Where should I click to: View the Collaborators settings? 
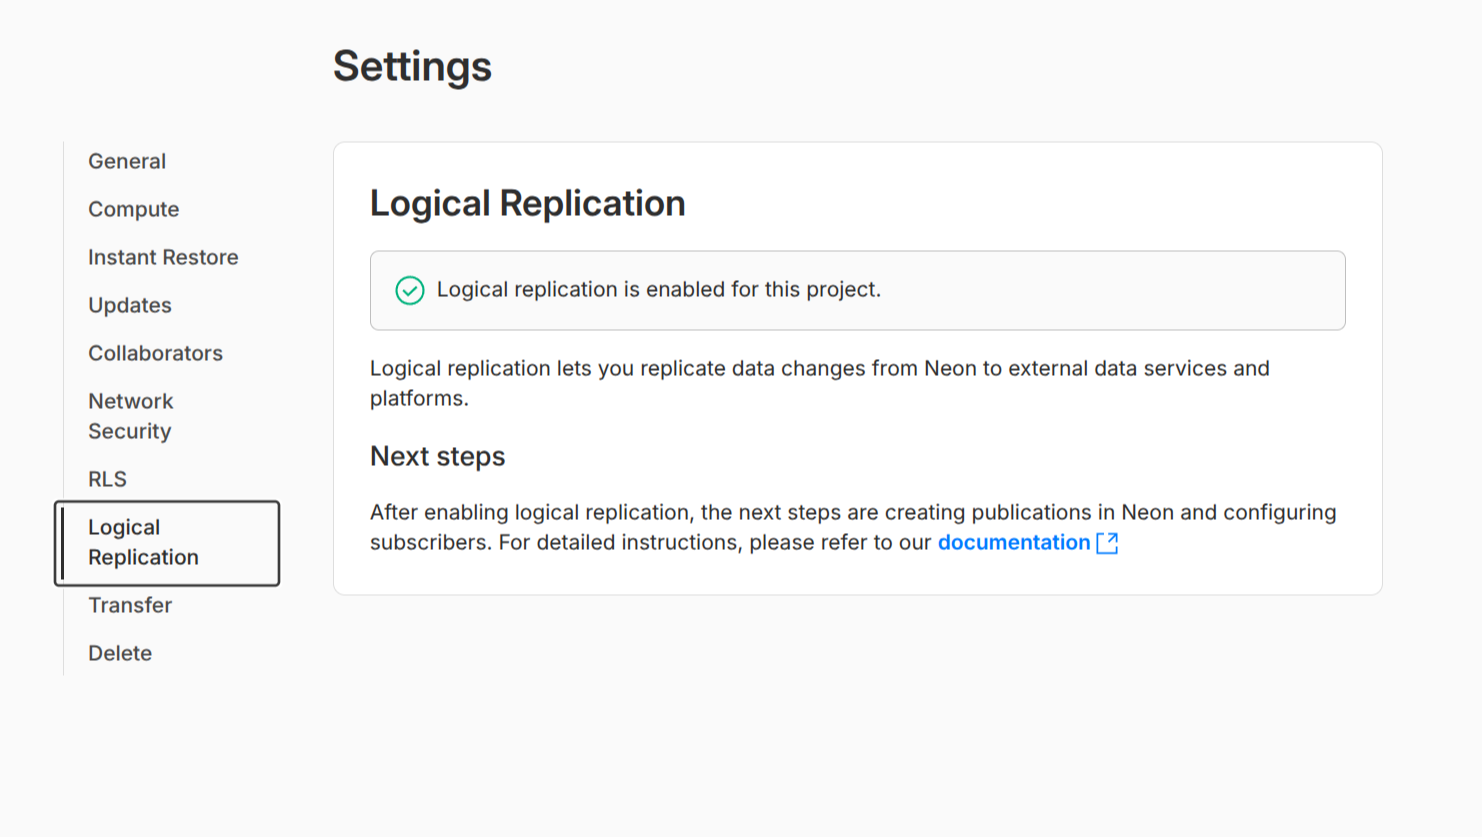[155, 353]
